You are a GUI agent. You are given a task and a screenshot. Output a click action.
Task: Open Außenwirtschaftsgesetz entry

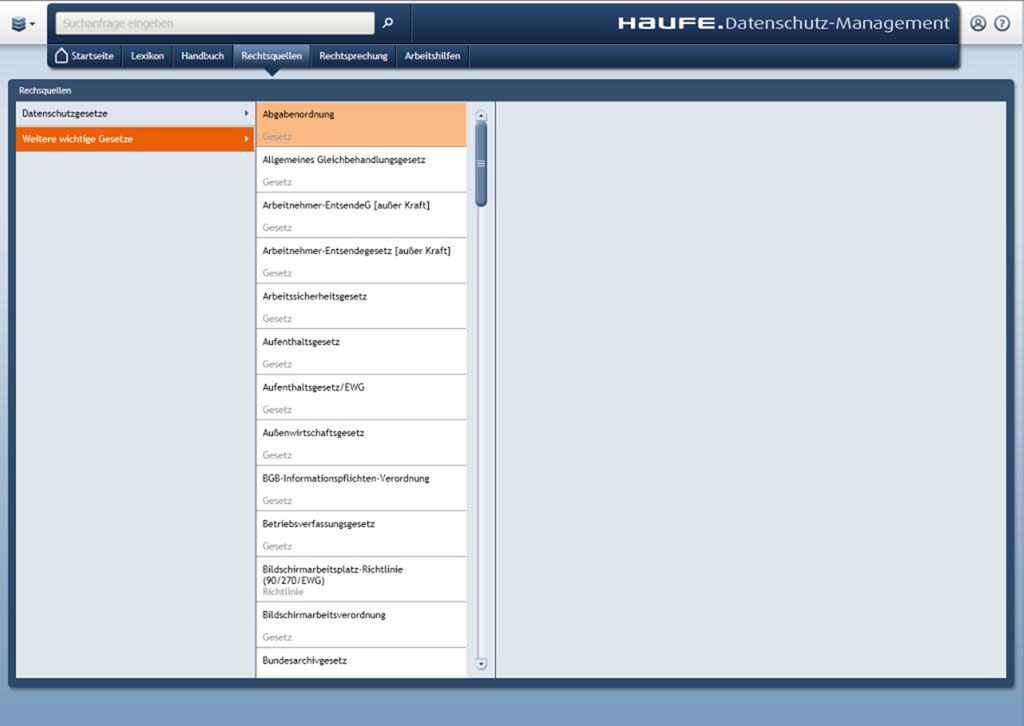(361, 443)
